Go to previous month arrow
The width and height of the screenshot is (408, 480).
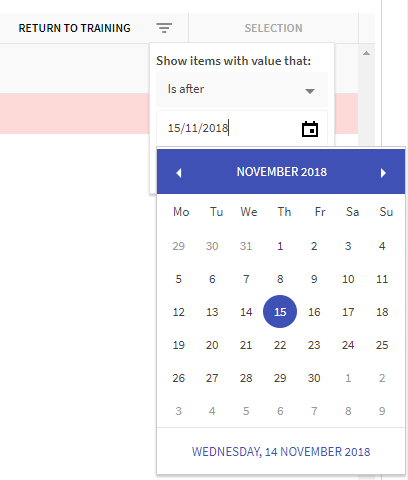(x=179, y=173)
